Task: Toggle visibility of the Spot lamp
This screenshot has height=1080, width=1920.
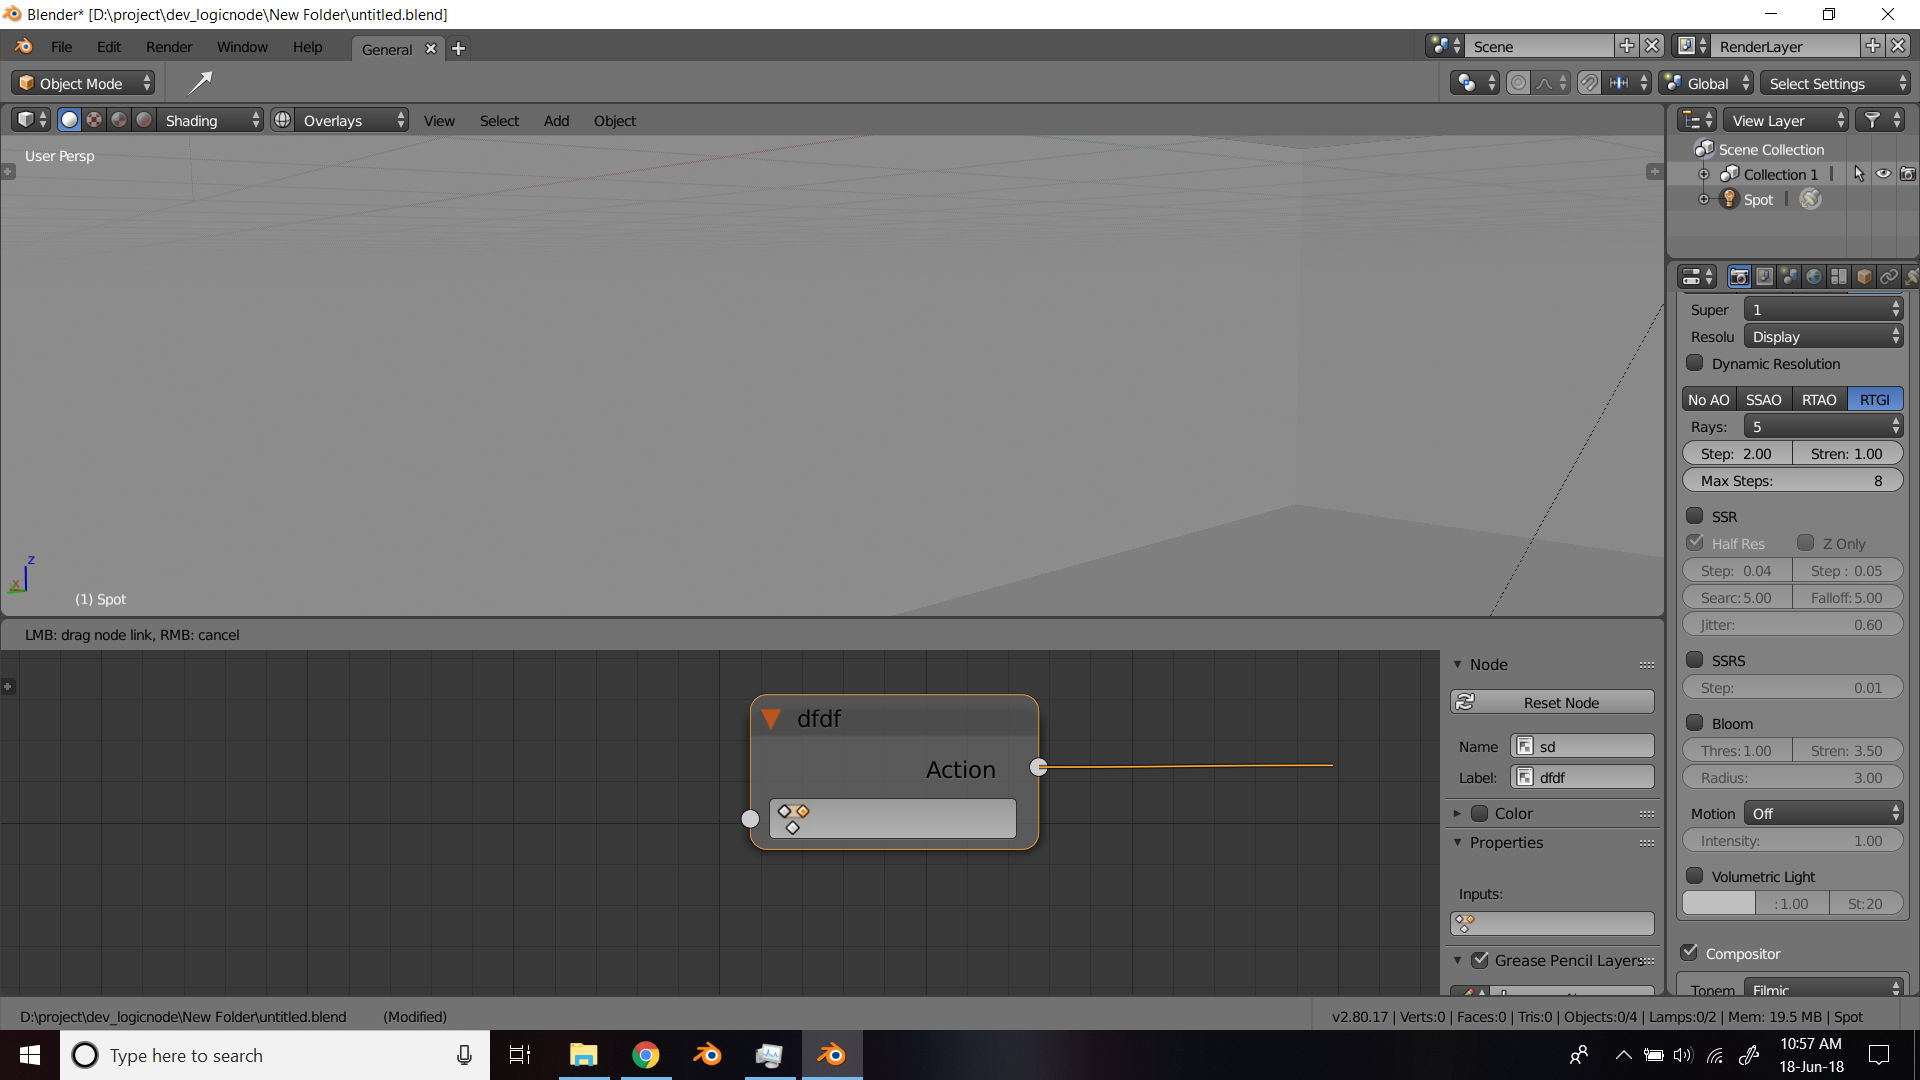Action: point(1884,198)
